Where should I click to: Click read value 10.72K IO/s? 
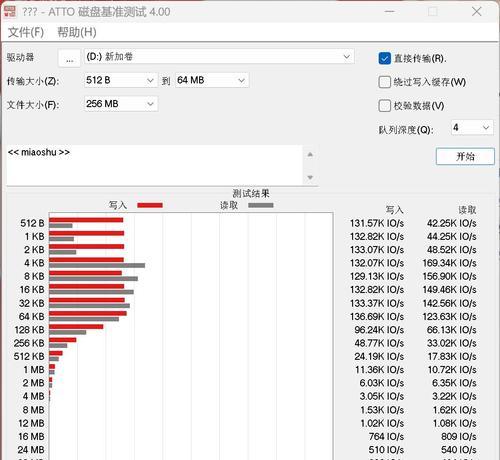point(452,370)
